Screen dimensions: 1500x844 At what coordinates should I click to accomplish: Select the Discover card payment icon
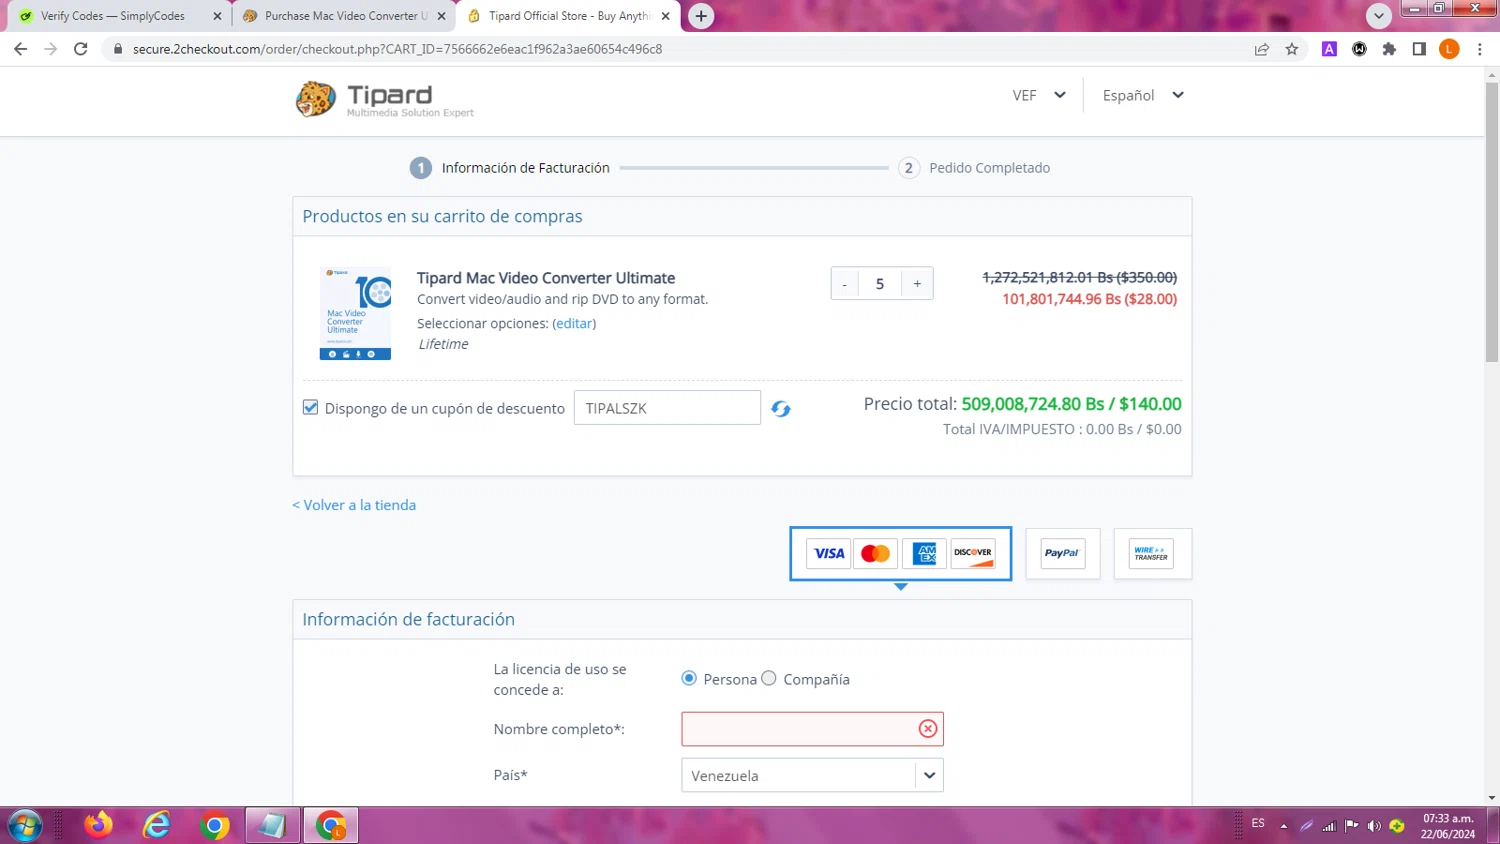(x=973, y=553)
